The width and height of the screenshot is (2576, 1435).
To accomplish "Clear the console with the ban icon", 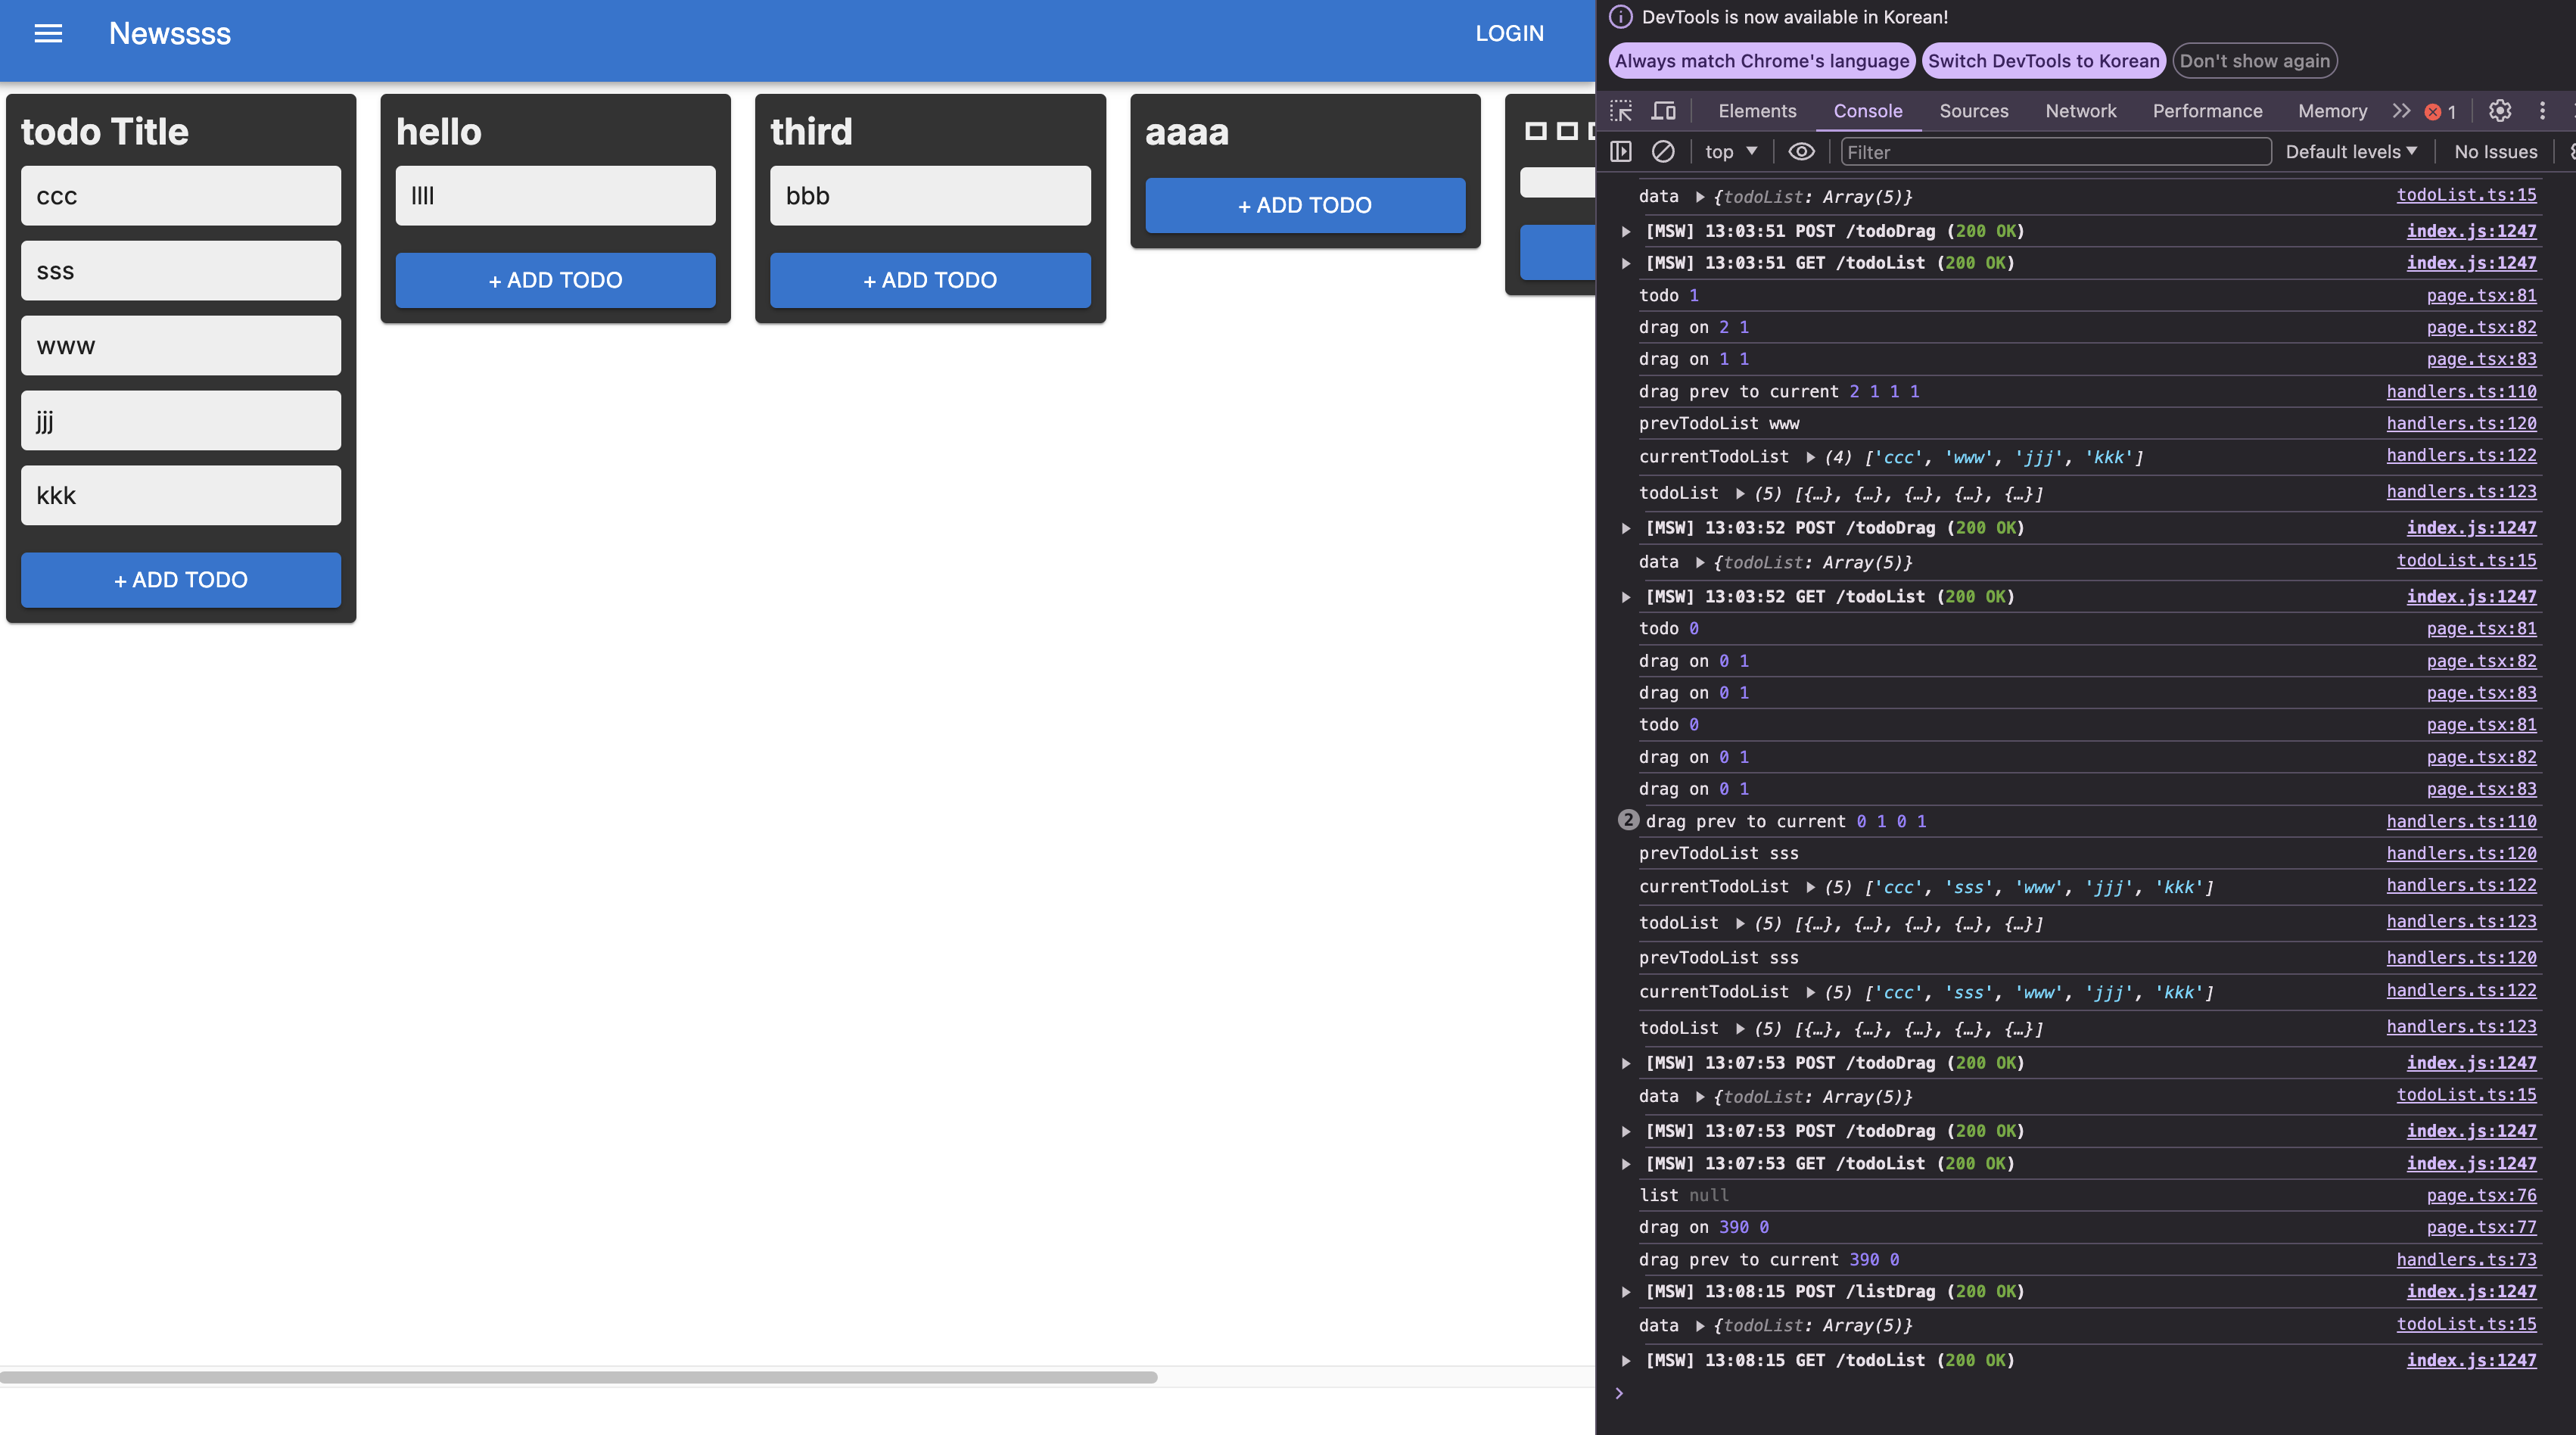I will coord(1663,152).
